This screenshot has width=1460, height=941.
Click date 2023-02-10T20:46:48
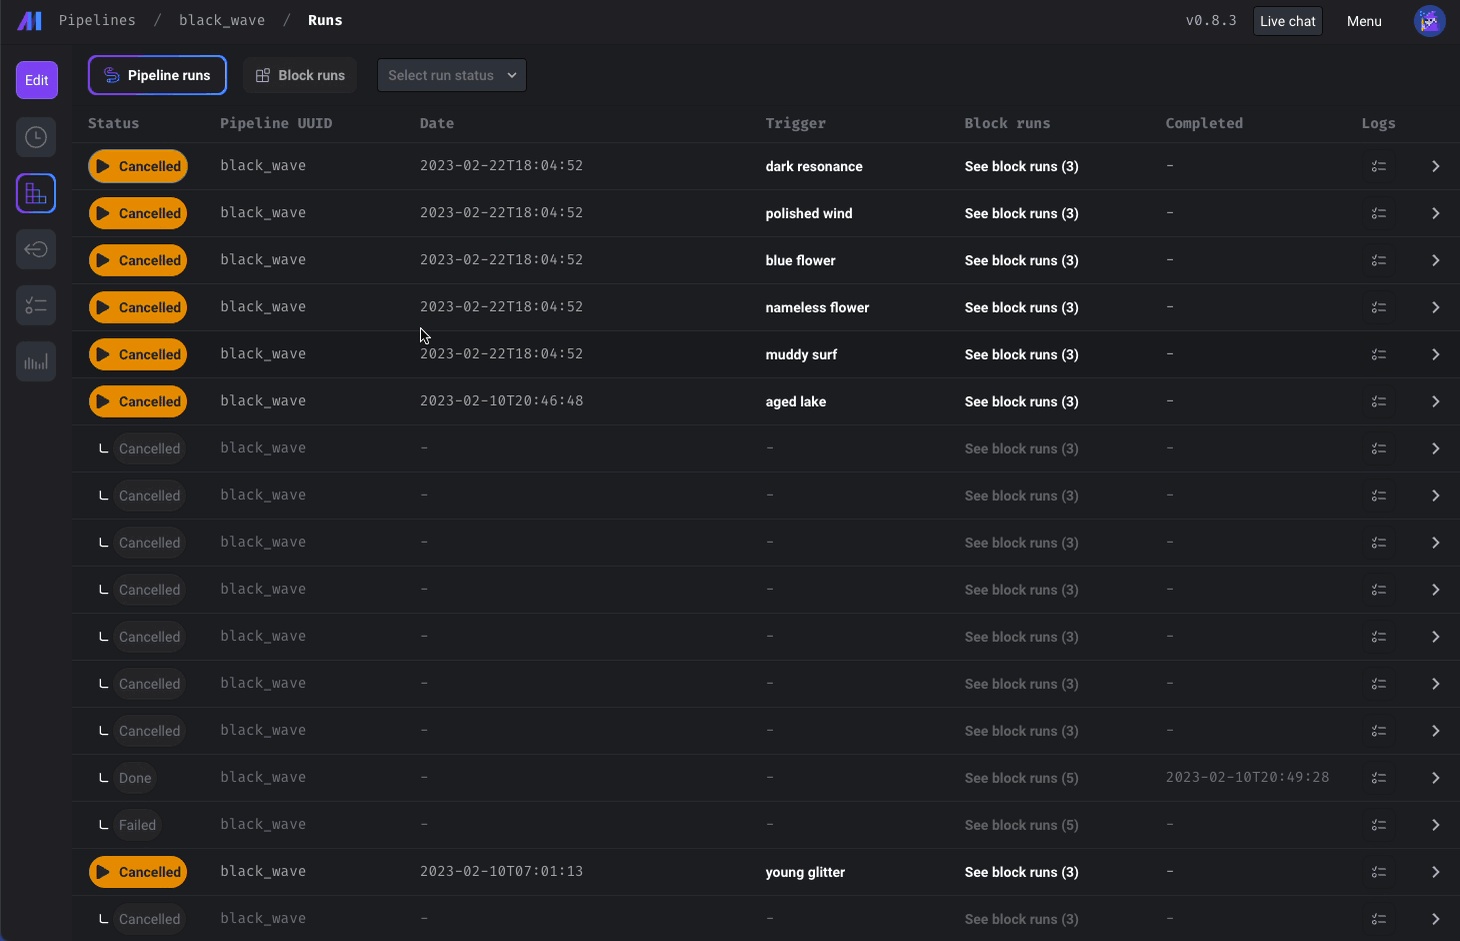(x=501, y=400)
